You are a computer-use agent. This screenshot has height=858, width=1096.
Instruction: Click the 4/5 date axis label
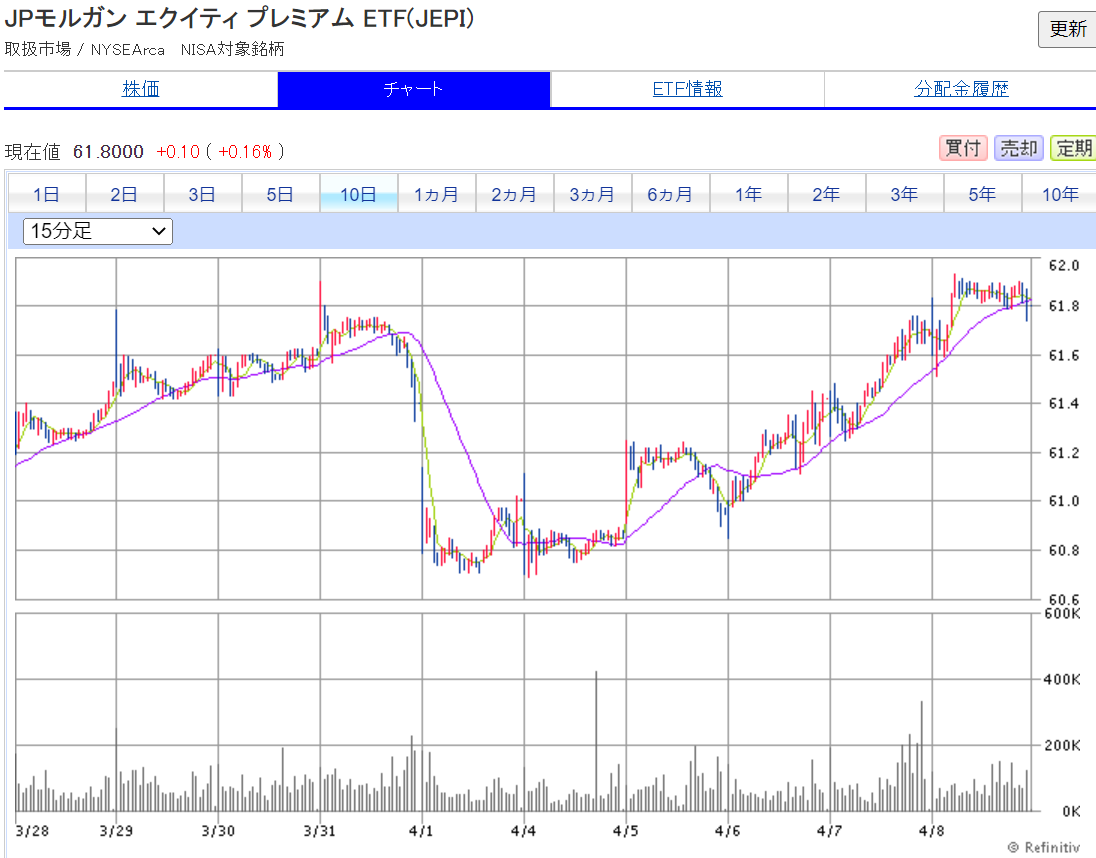(626, 831)
